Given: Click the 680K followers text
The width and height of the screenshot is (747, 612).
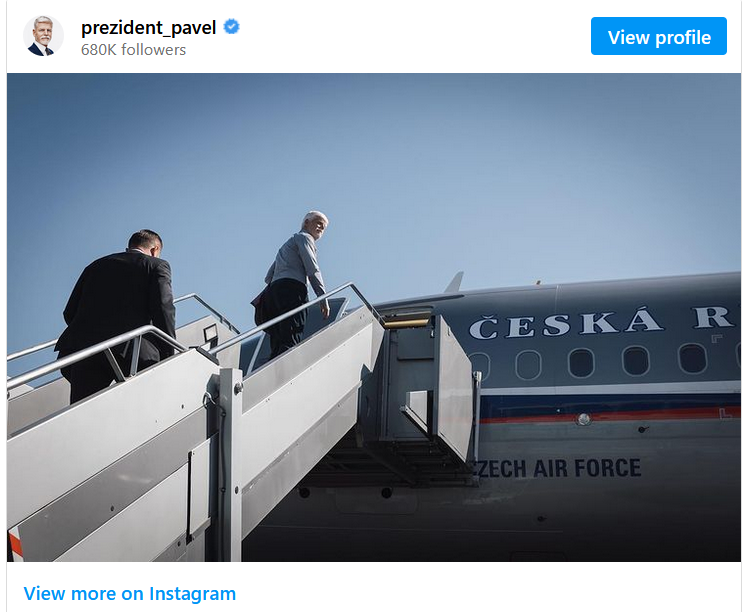Looking at the screenshot, I should [133, 50].
